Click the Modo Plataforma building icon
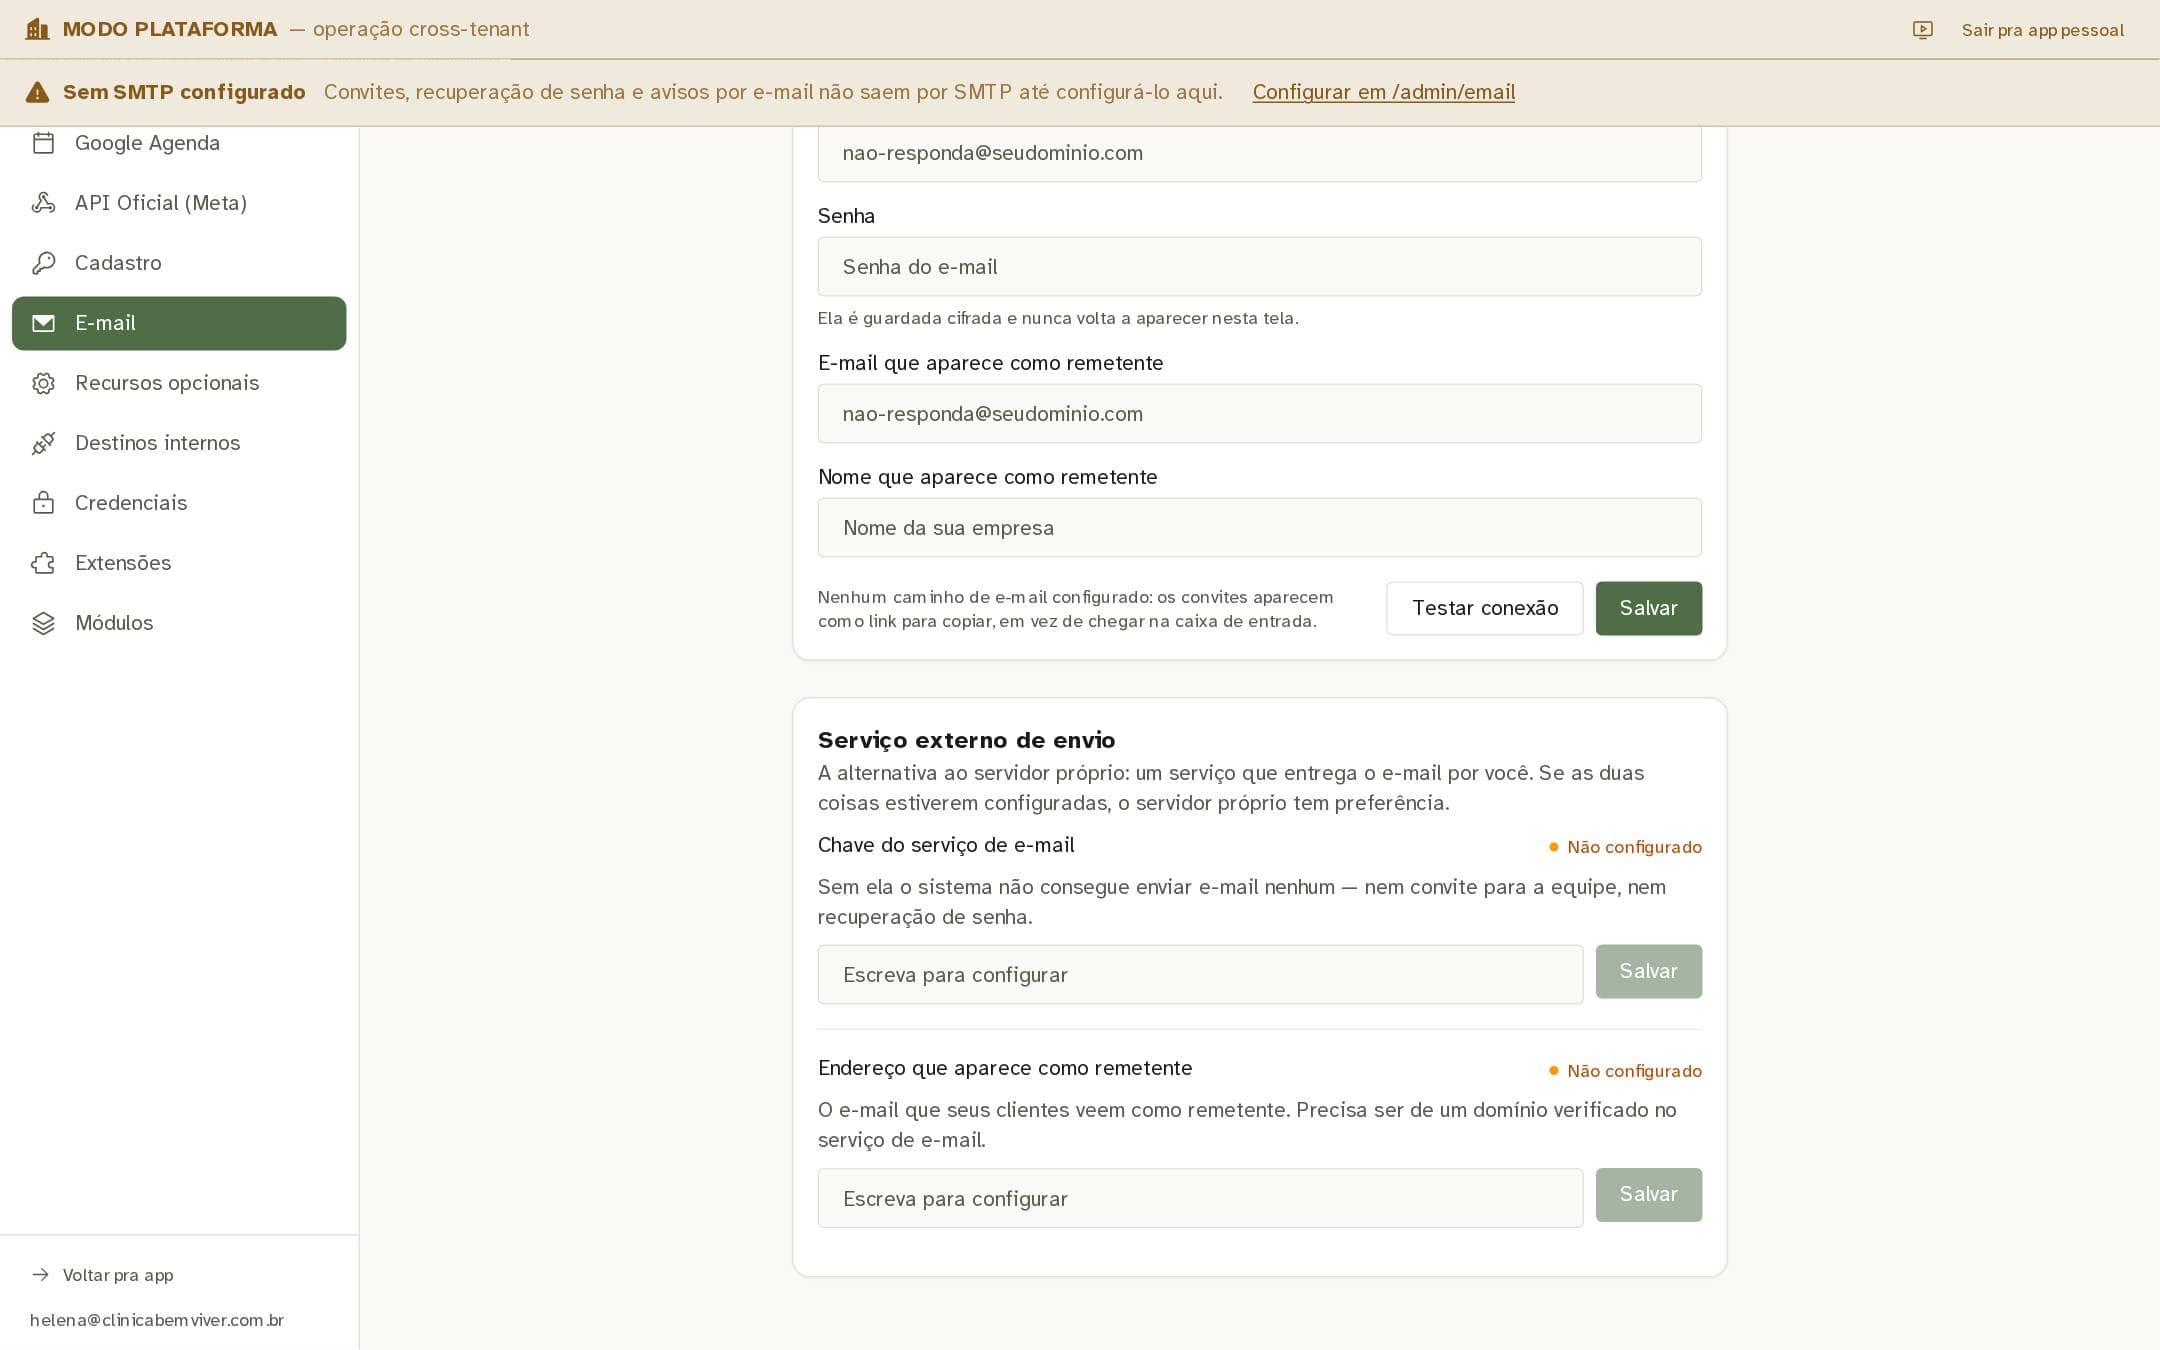Screen dimensions: 2160x1350 click(37, 29)
